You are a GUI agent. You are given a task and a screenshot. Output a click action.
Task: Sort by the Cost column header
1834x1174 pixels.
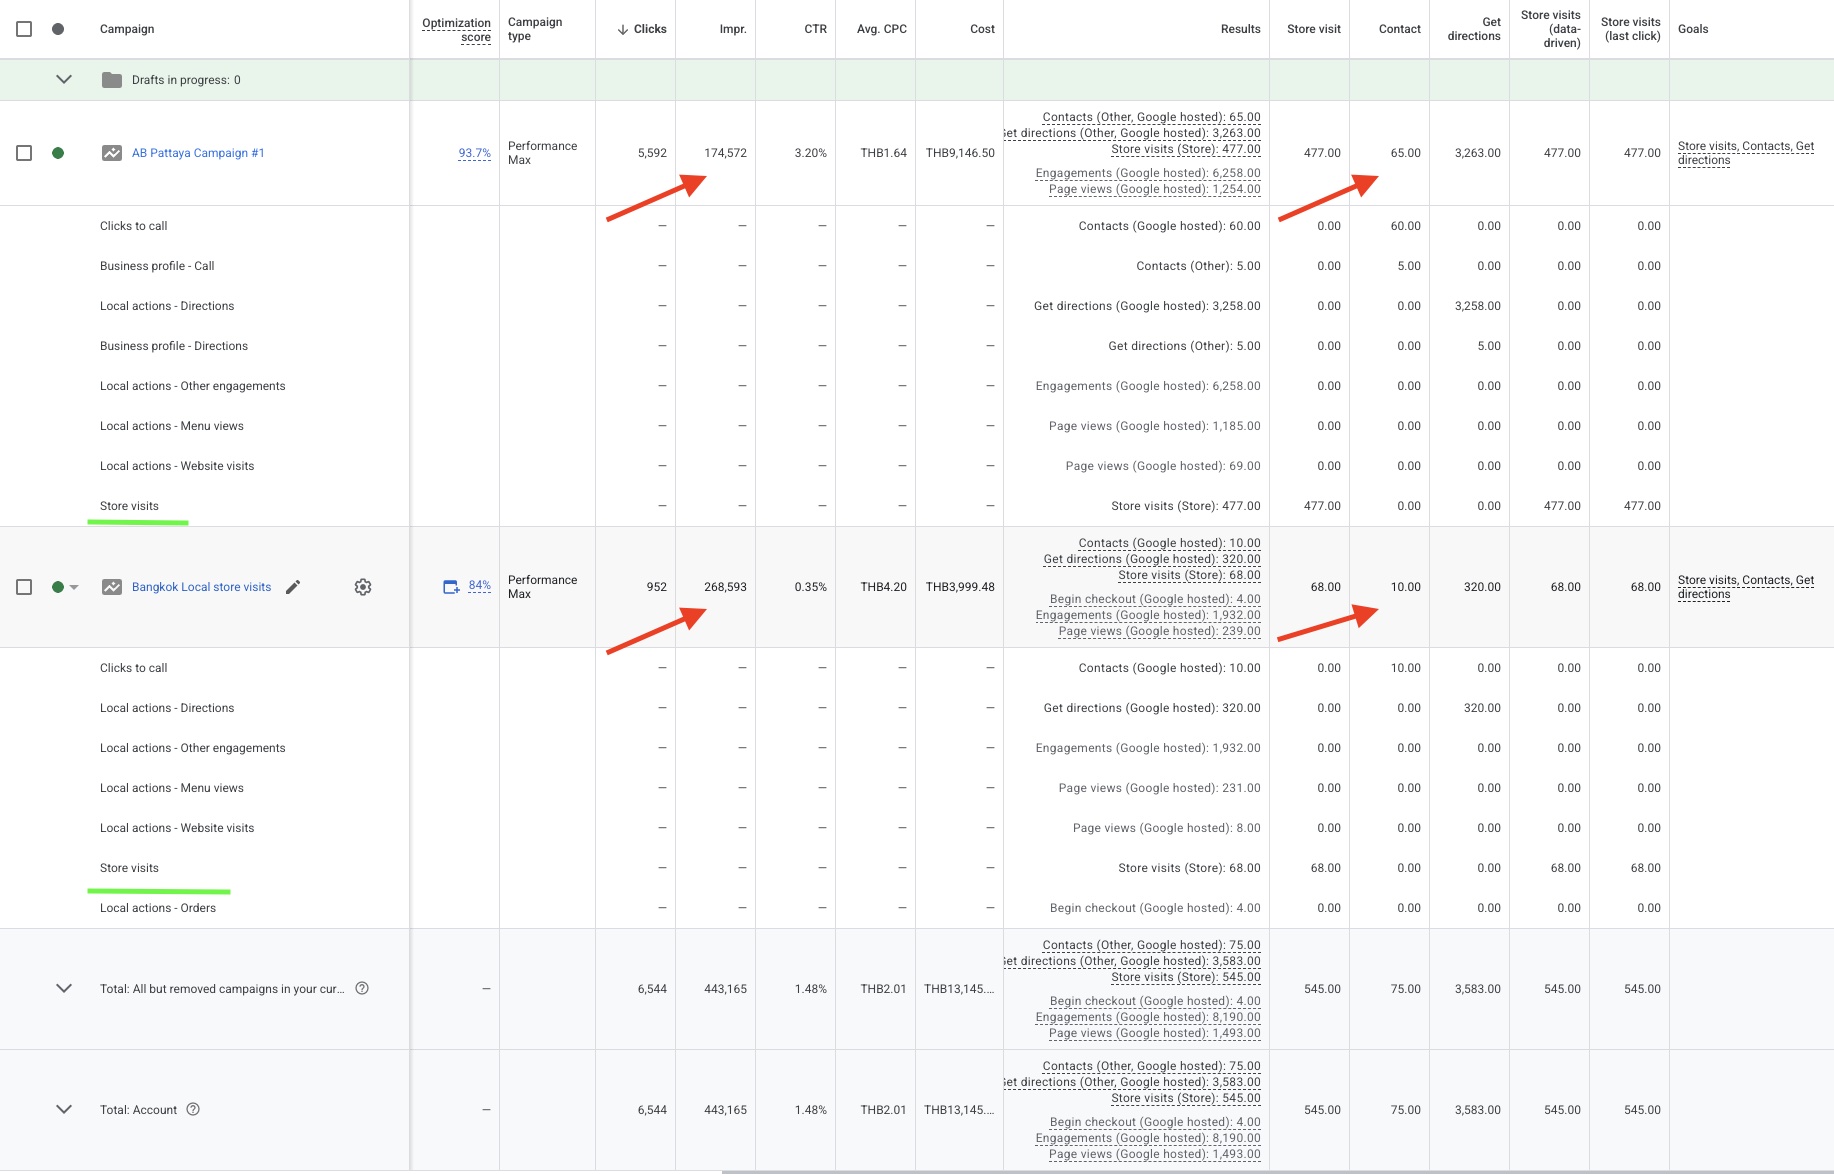click(982, 29)
